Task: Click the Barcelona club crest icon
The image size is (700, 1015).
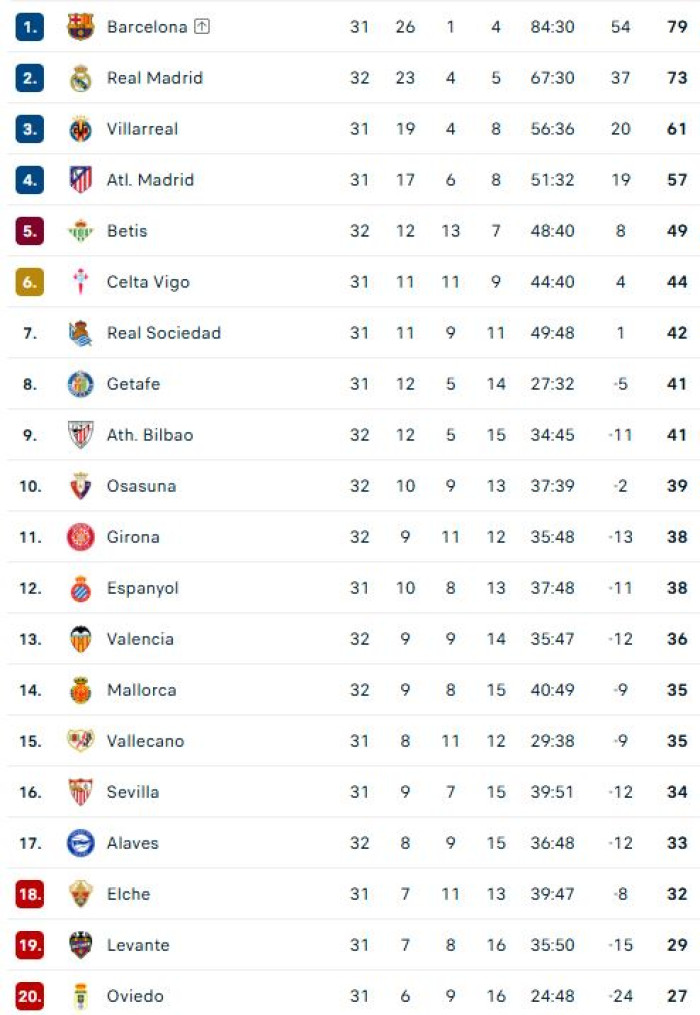Action: (80, 27)
